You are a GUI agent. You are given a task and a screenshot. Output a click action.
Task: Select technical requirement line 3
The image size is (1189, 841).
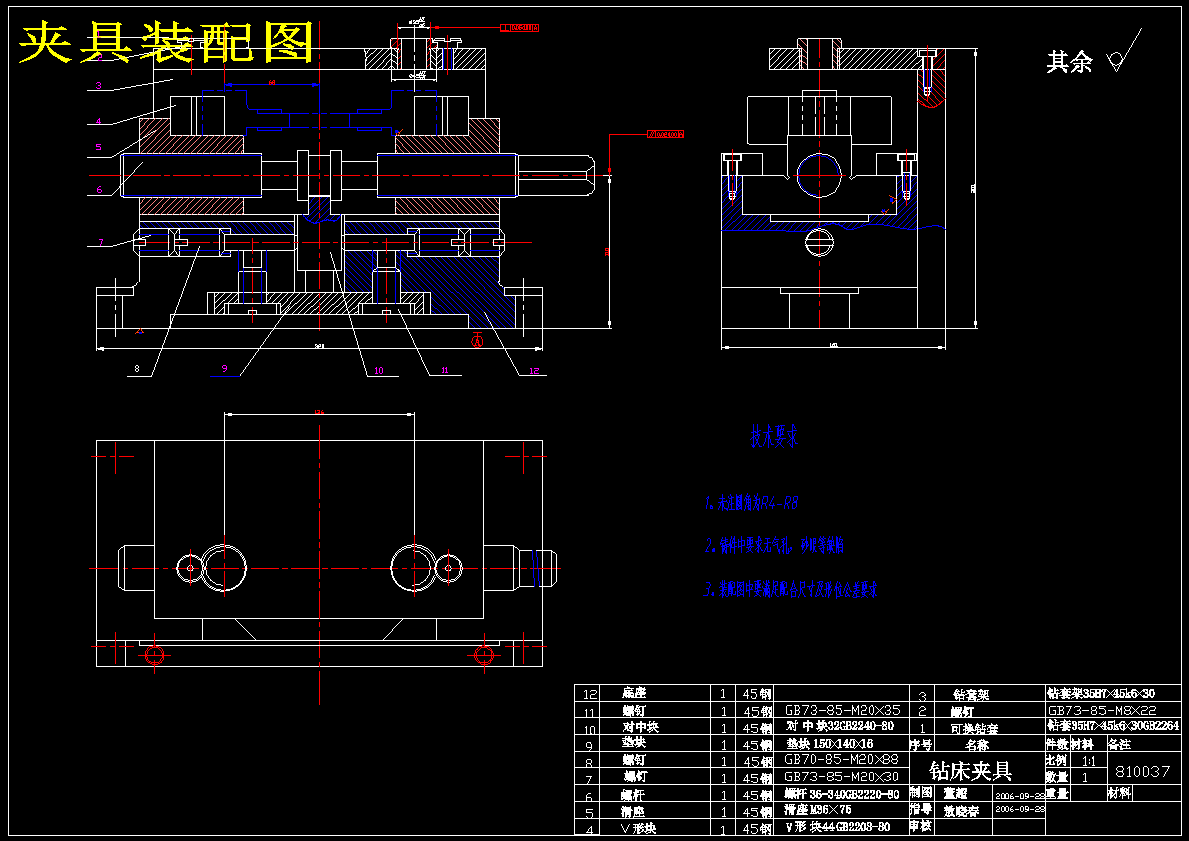point(791,589)
